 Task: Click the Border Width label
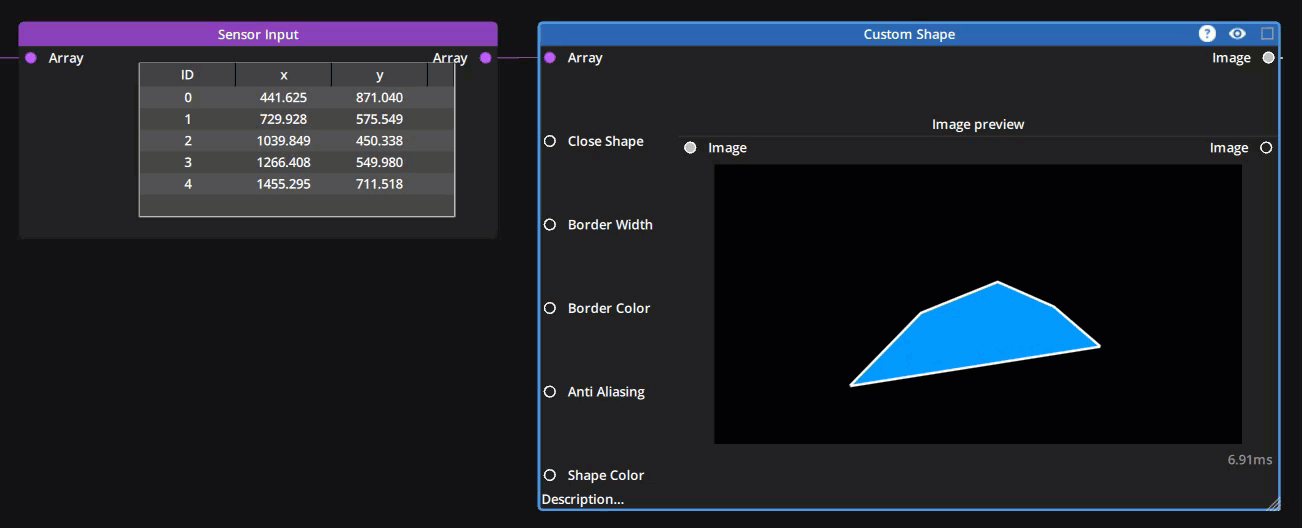tap(610, 225)
